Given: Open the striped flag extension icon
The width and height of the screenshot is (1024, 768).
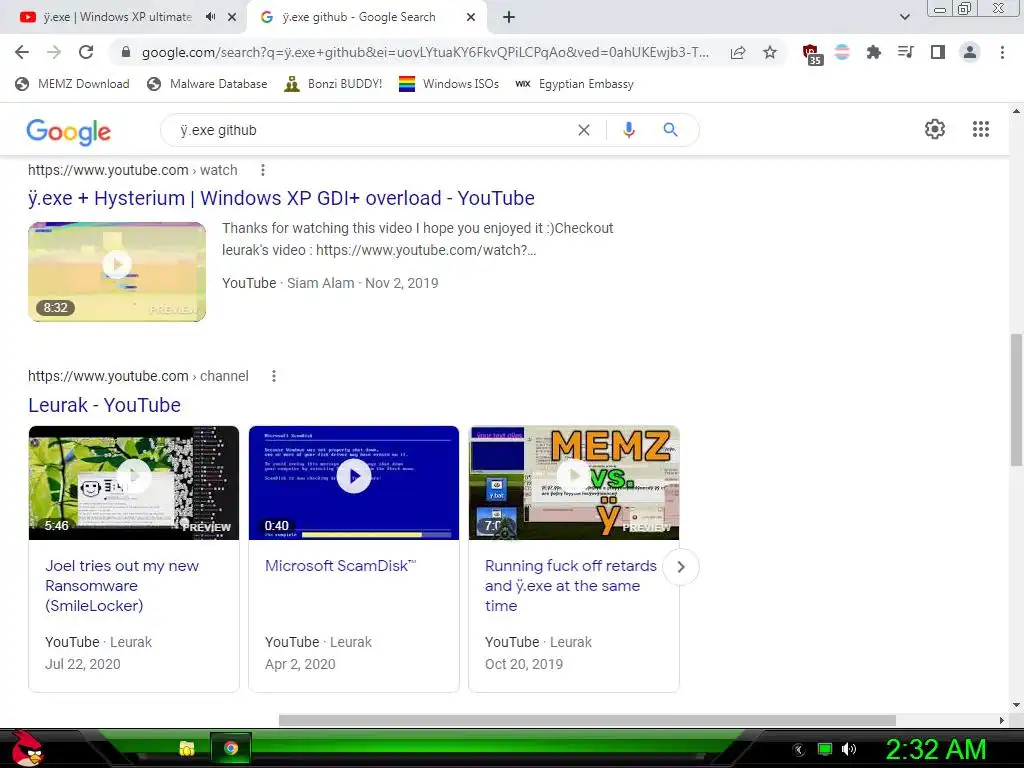Looking at the screenshot, I should point(842,52).
